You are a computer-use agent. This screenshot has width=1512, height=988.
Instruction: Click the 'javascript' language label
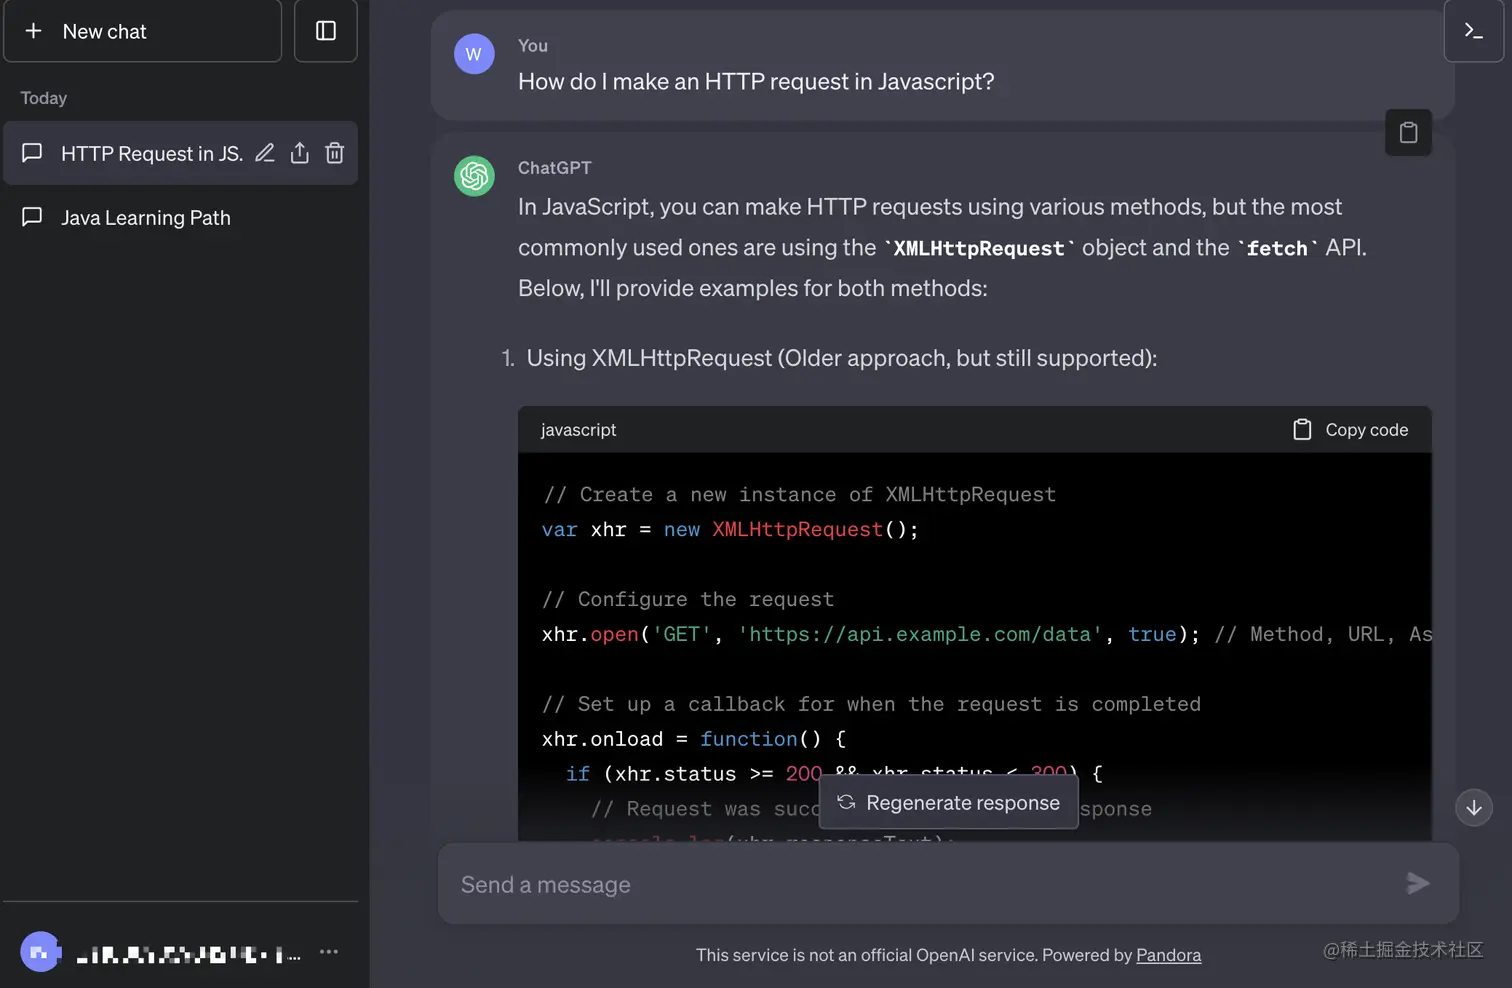pos(578,430)
